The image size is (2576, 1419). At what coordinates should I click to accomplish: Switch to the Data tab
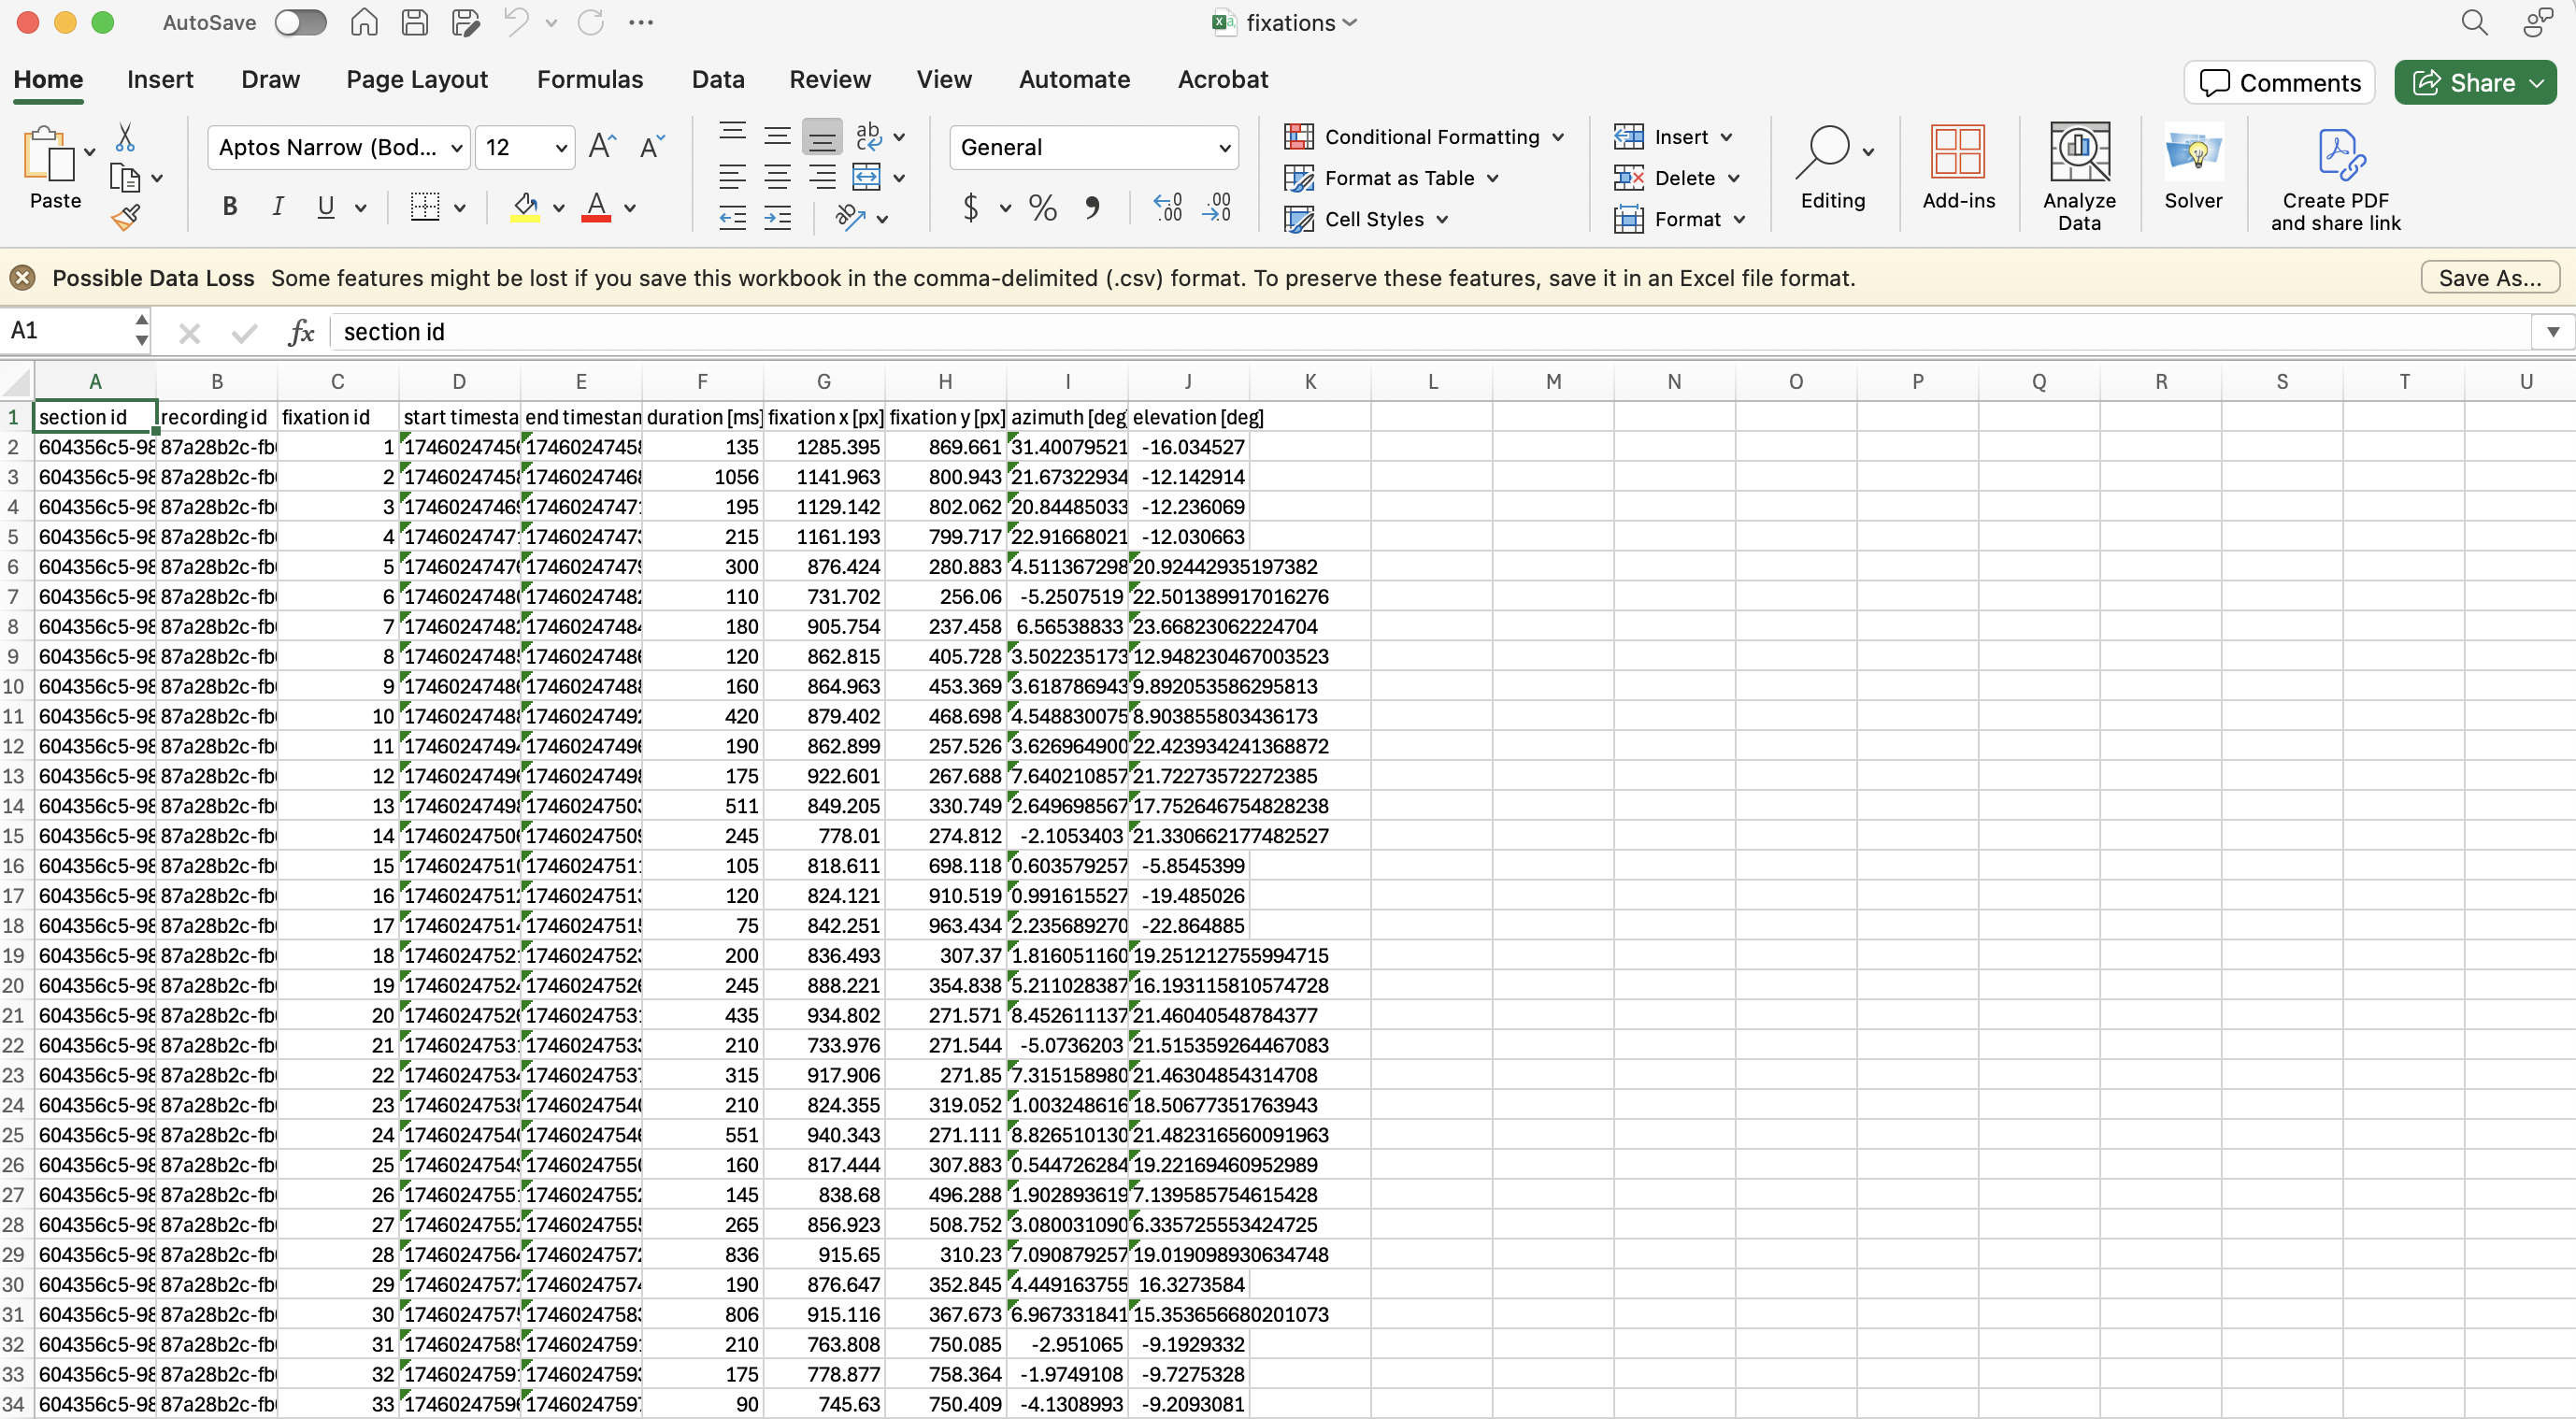click(718, 79)
